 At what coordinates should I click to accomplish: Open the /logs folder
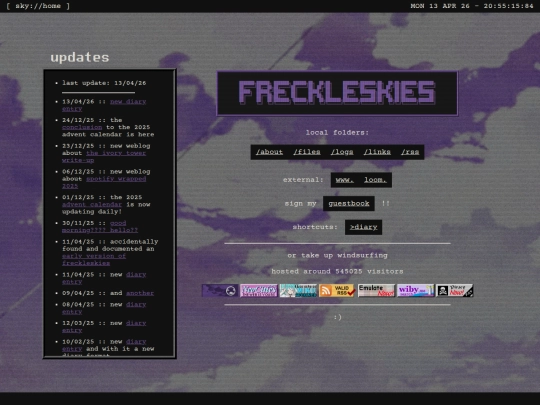coord(342,152)
